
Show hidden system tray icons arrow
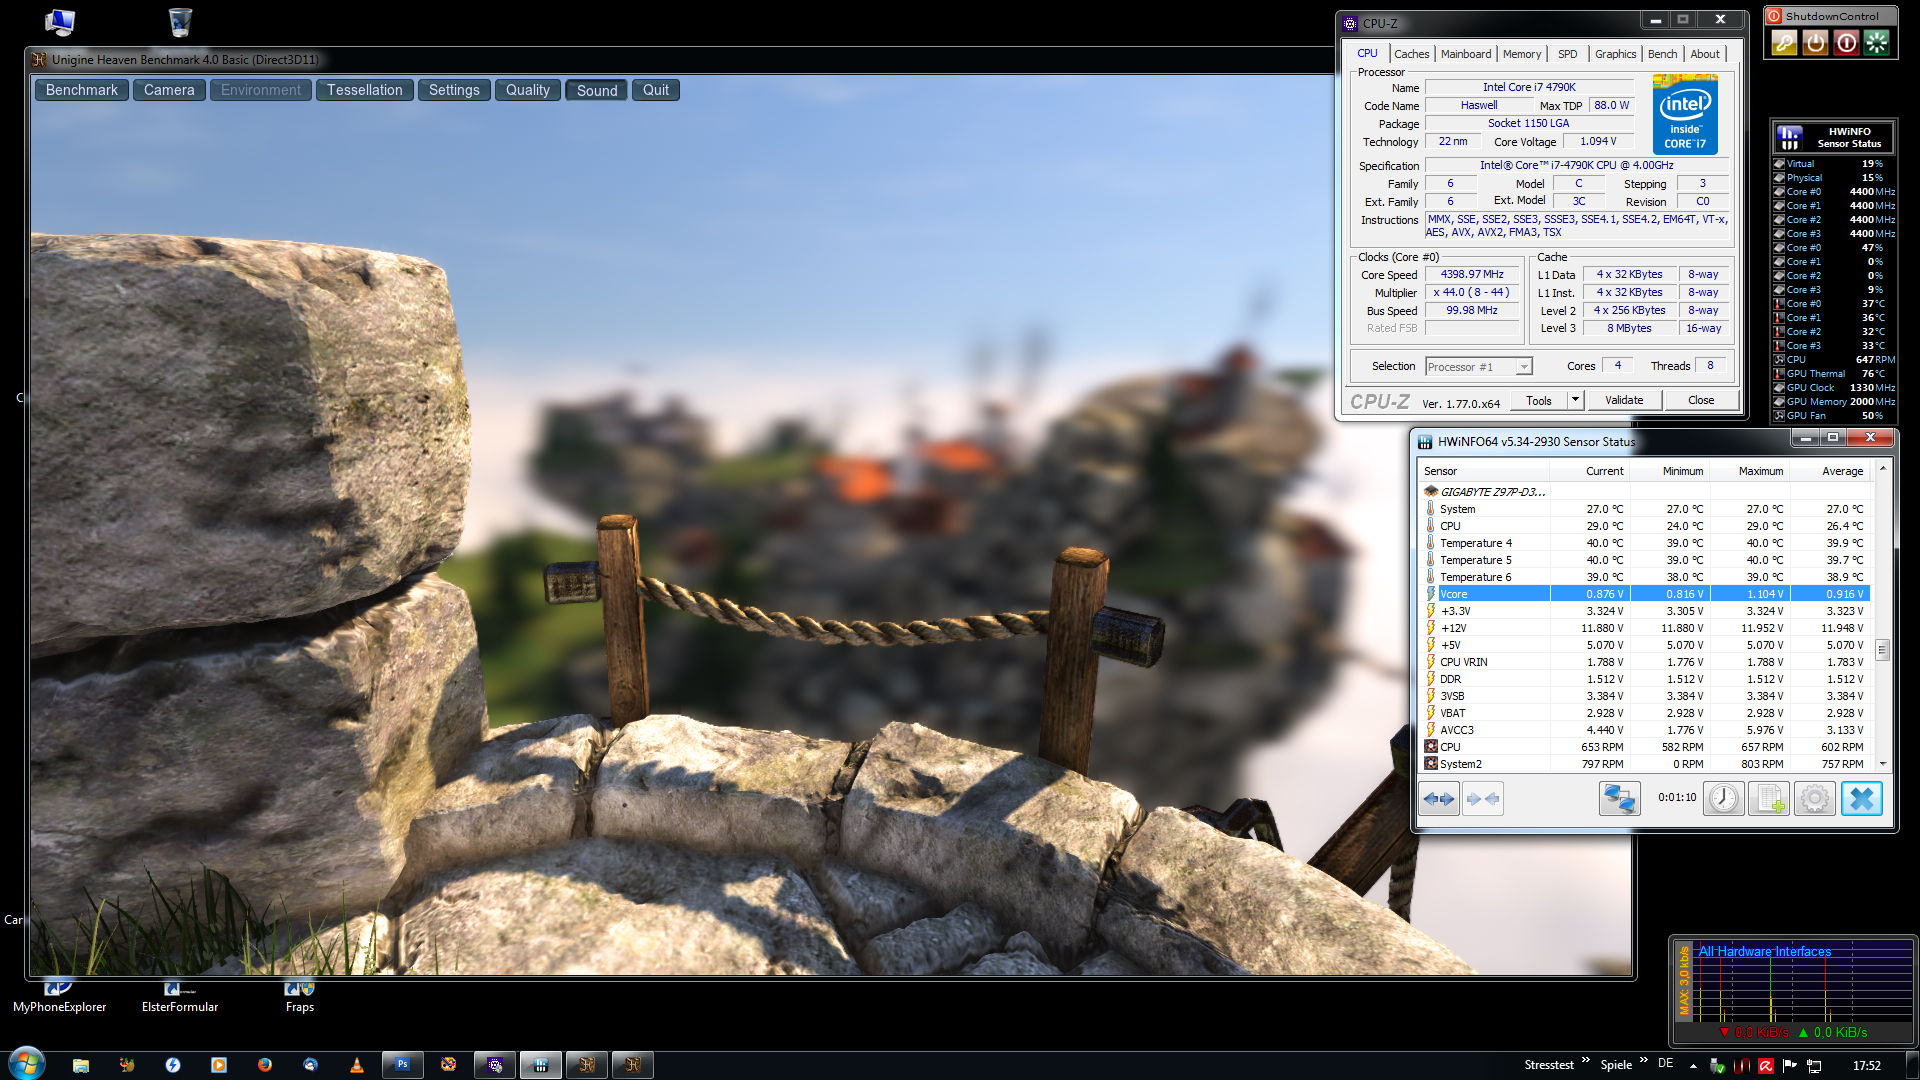point(1692,1066)
